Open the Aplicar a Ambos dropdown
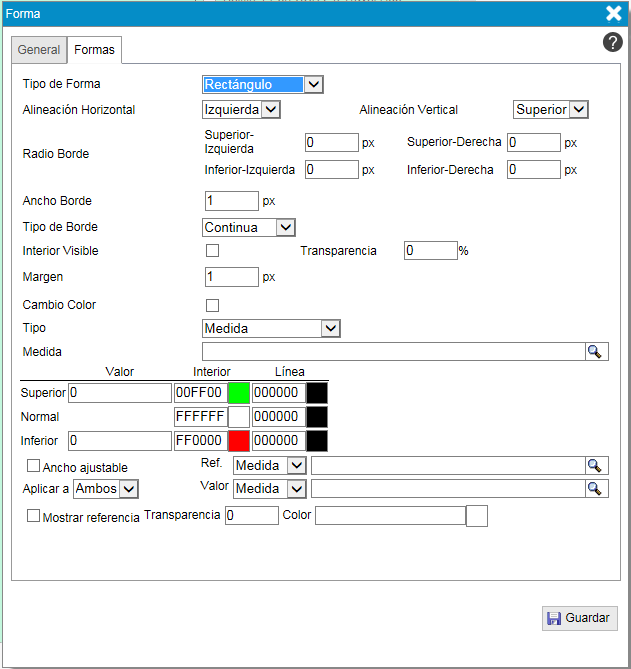This screenshot has width=631, height=669. [x=106, y=488]
